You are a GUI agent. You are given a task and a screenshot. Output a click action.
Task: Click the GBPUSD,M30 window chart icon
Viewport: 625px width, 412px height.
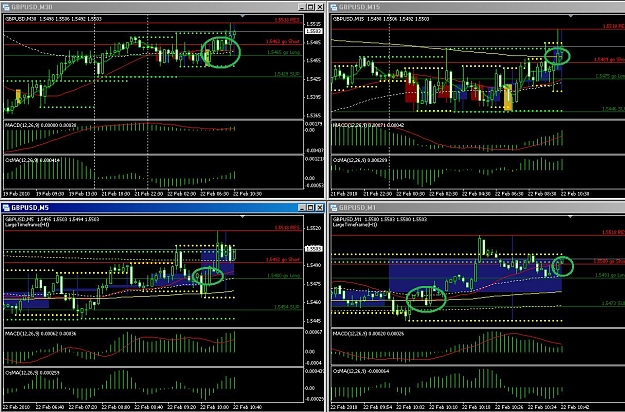point(6,7)
